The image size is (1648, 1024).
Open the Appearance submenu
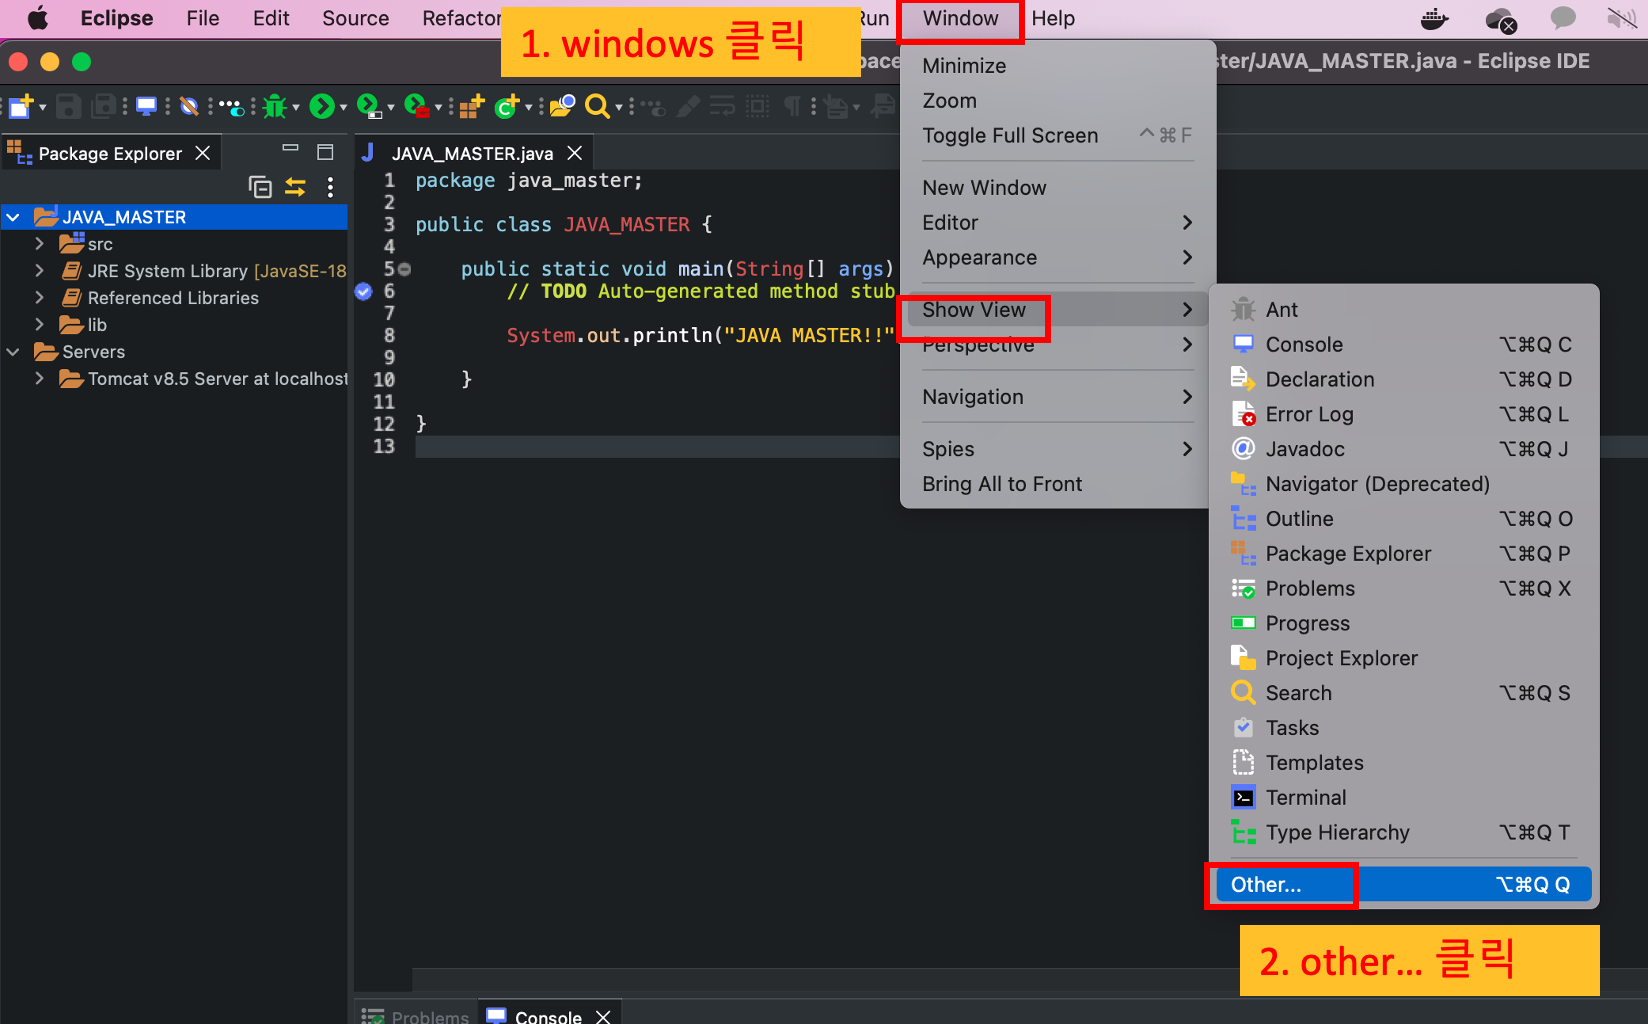click(x=1058, y=258)
